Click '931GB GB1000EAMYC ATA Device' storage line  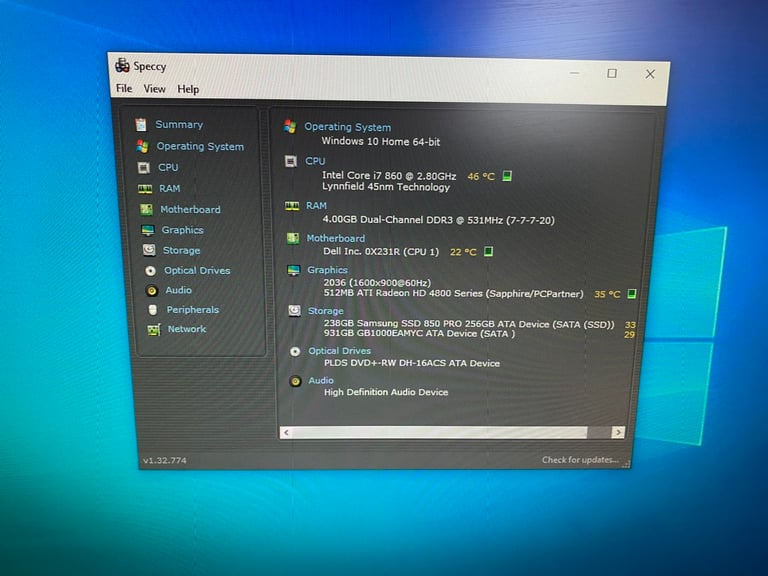[419, 334]
